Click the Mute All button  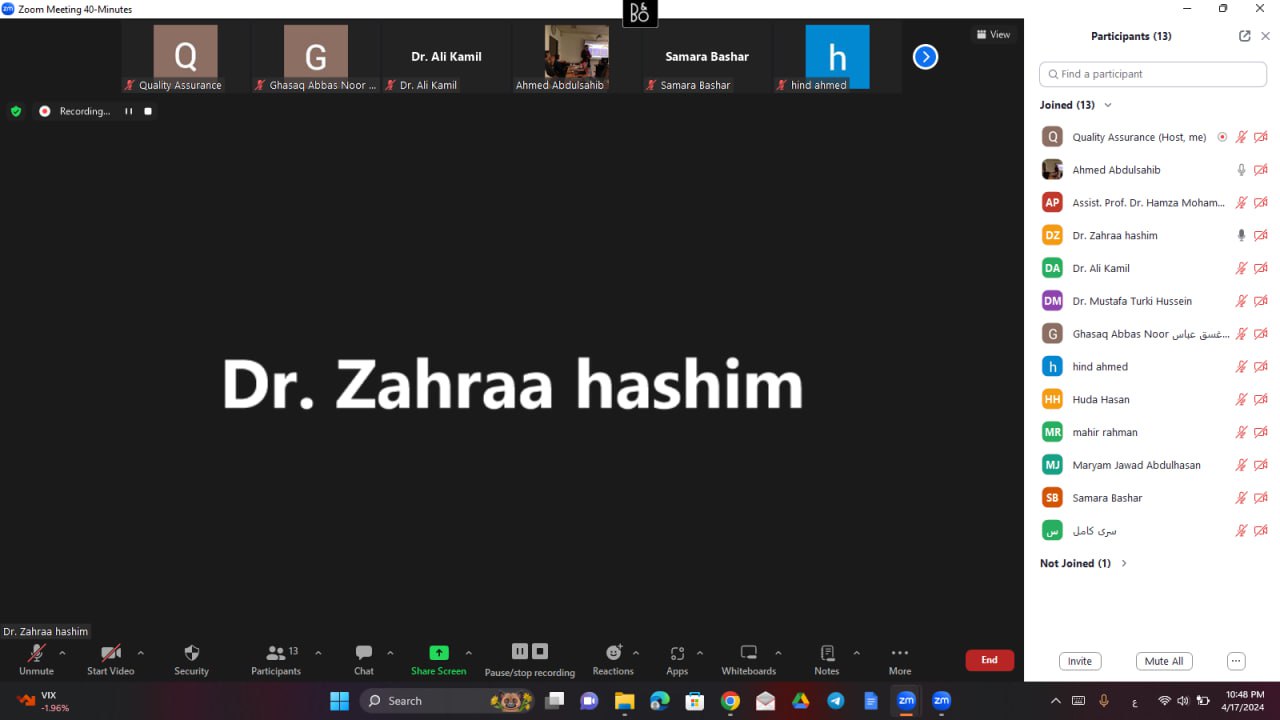point(1164,661)
